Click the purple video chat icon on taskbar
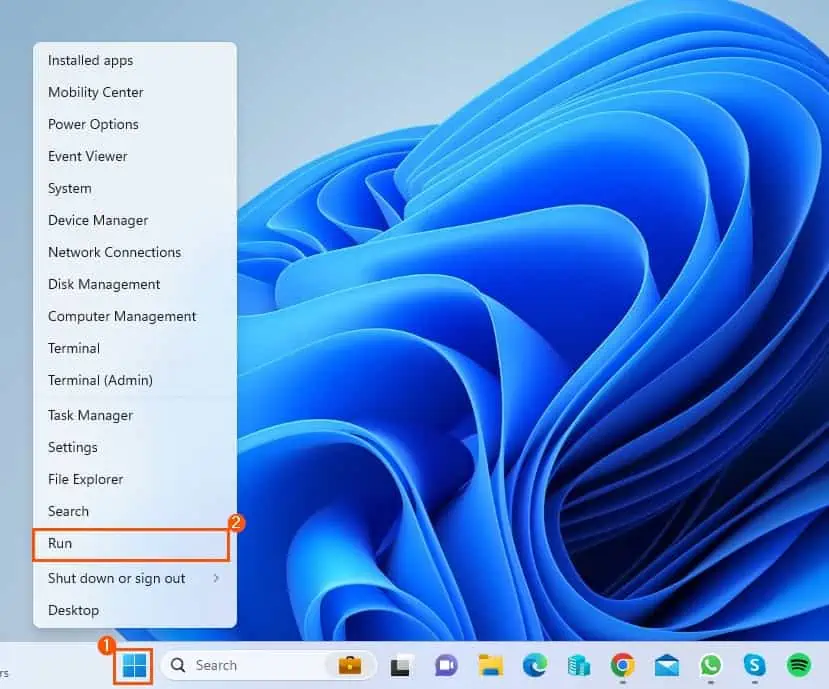Image resolution: width=829 pixels, height=689 pixels. (x=445, y=665)
